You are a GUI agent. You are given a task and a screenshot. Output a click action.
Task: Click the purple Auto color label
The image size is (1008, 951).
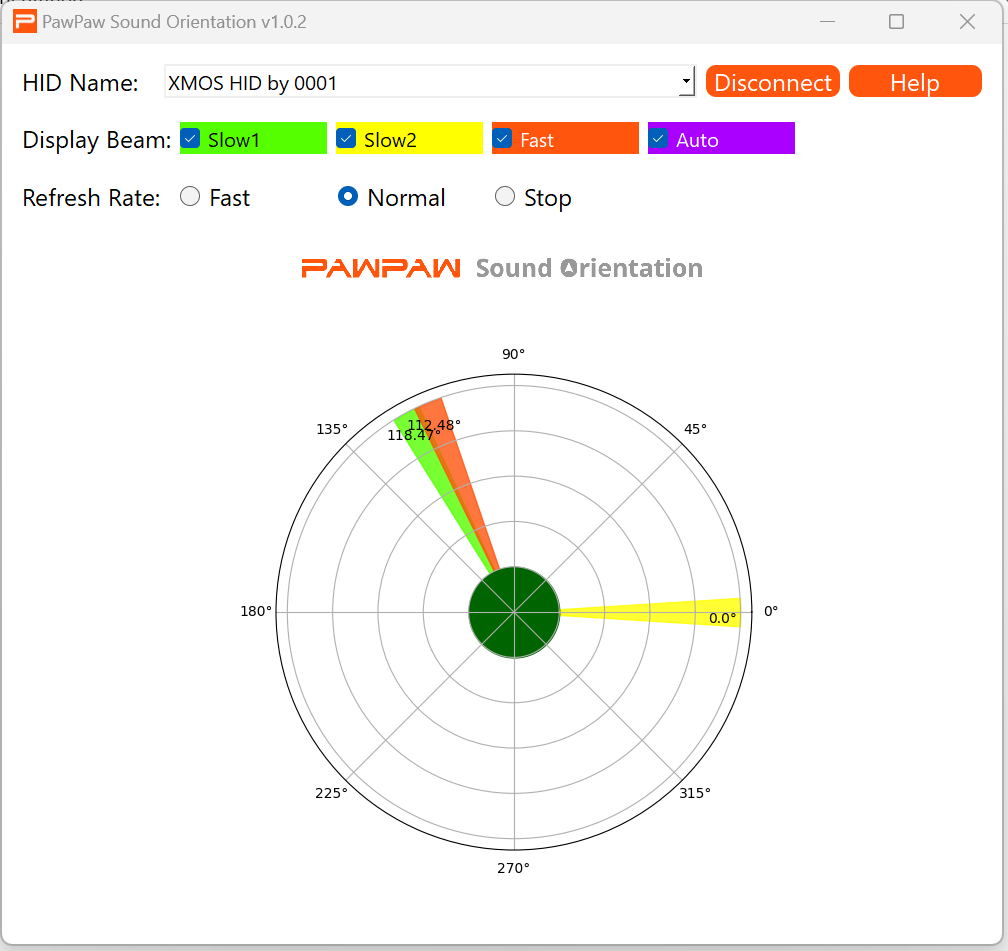point(721,138)
